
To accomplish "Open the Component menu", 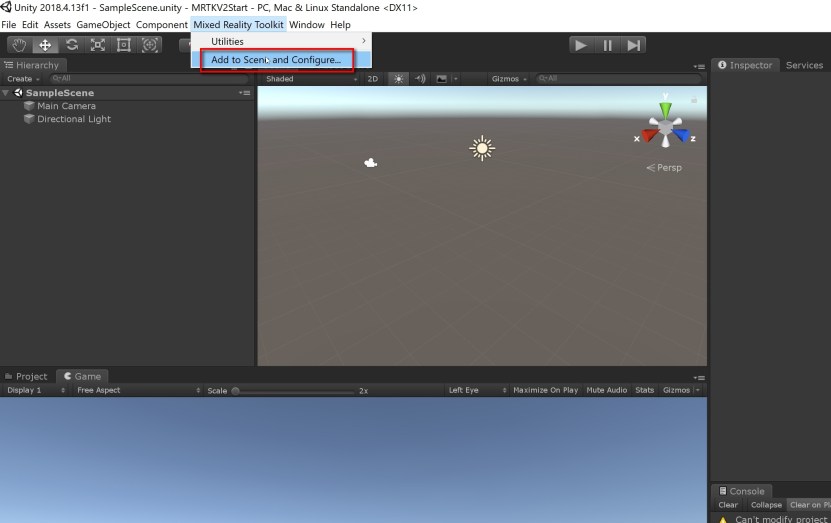I will click(162, 24).
